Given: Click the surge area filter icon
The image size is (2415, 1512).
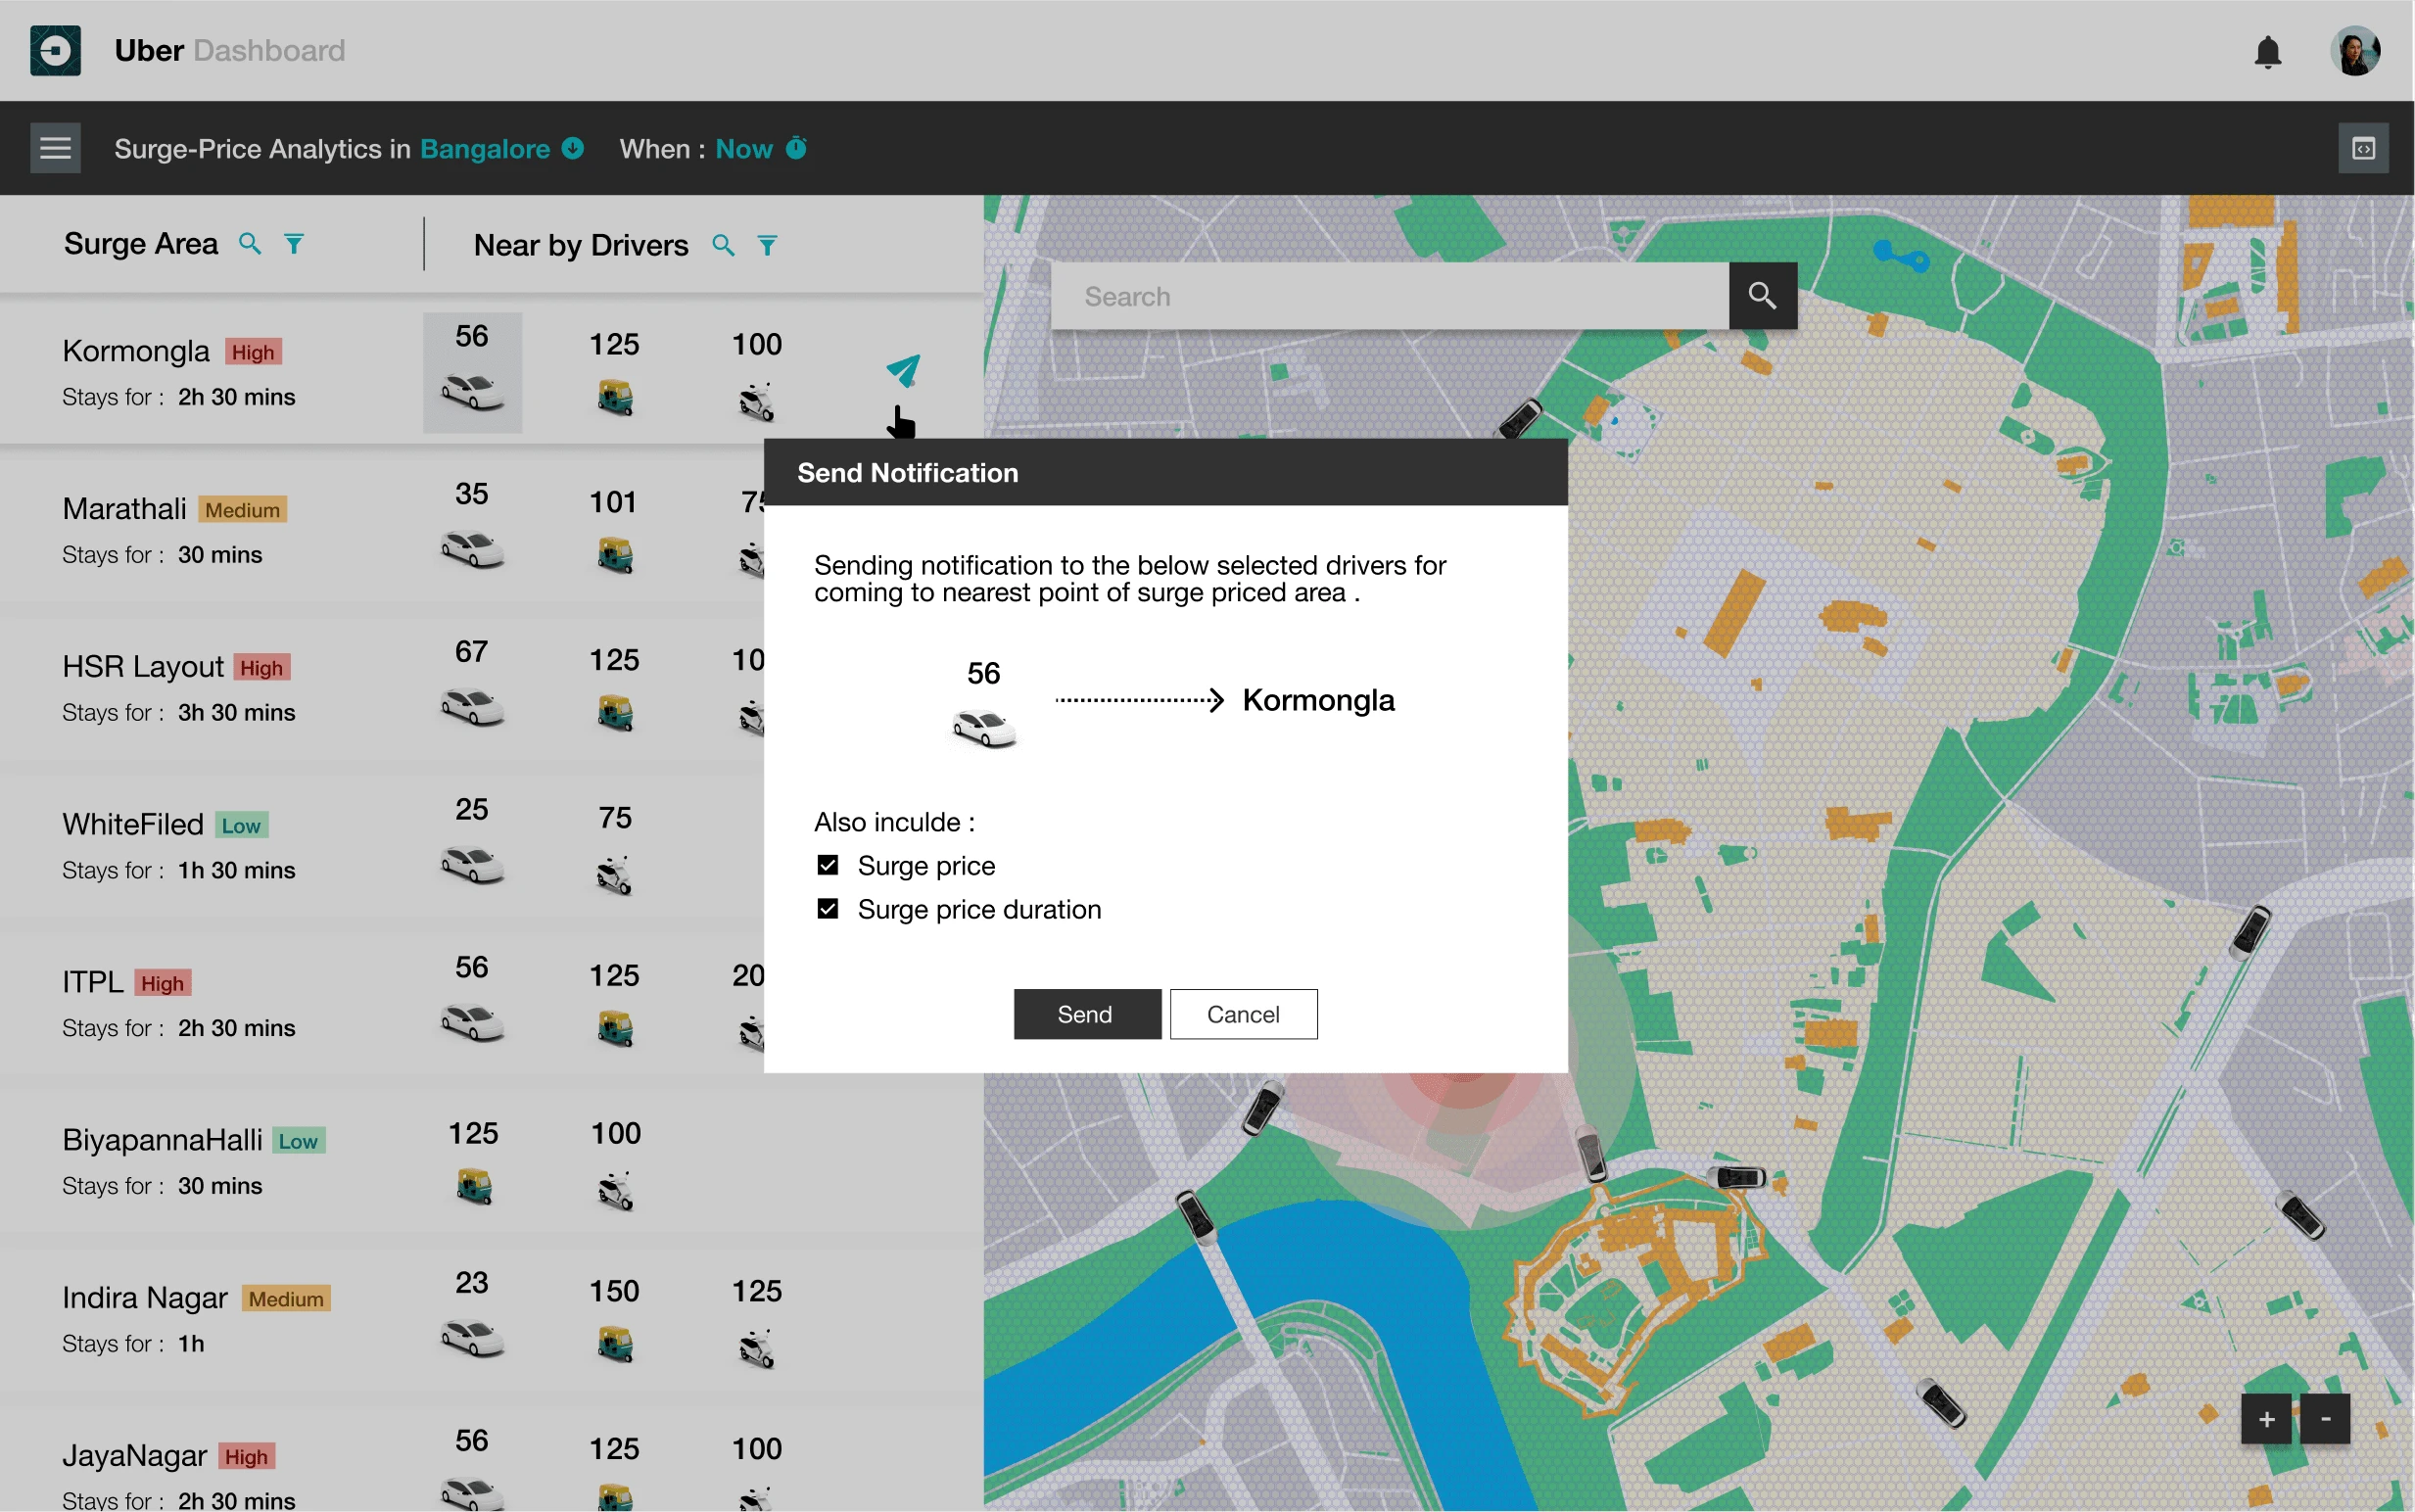Looking at the screenshot, I should click(294, 244).
